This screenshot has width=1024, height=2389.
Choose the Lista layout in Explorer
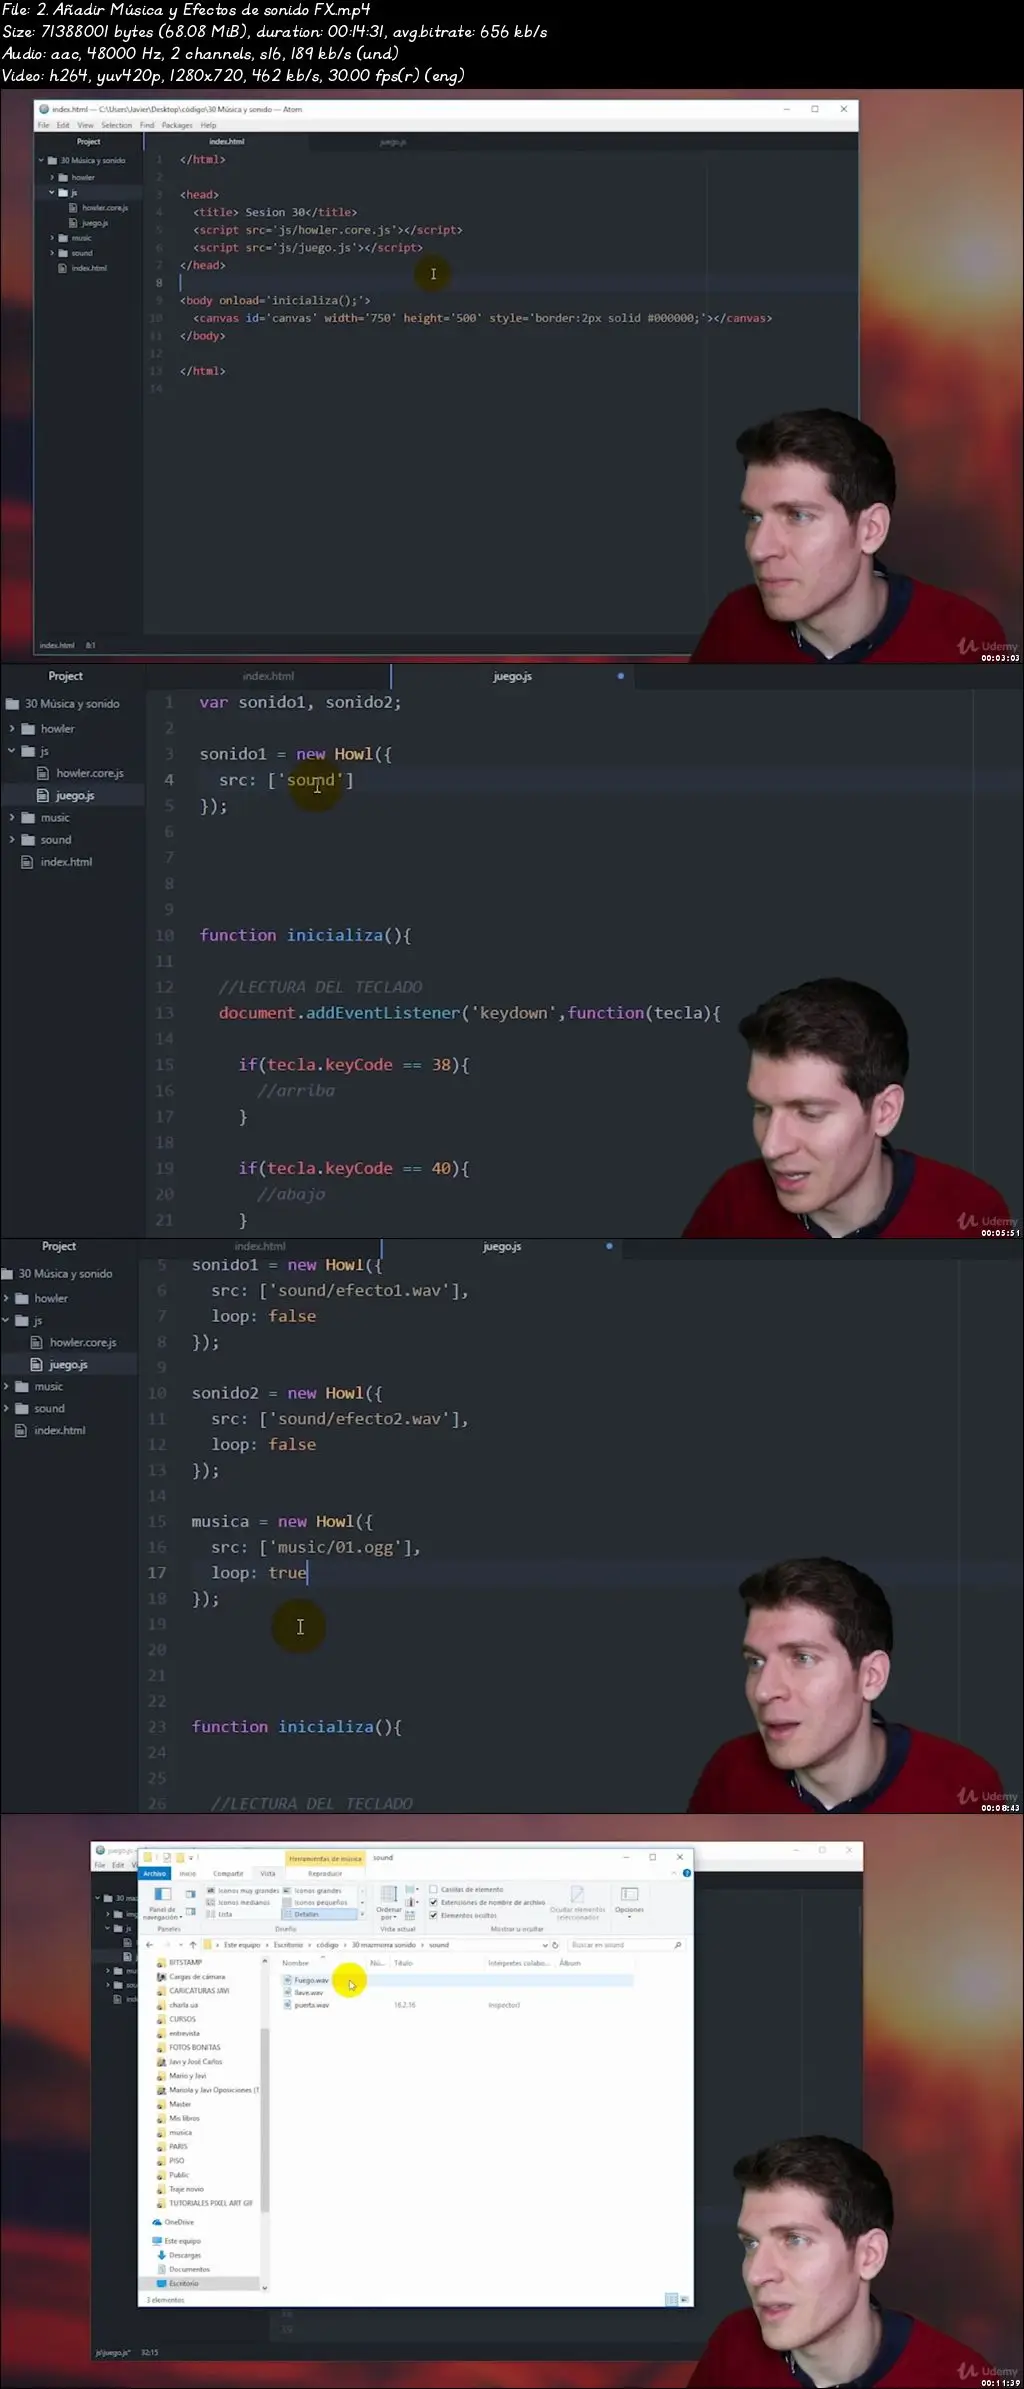220,1914
